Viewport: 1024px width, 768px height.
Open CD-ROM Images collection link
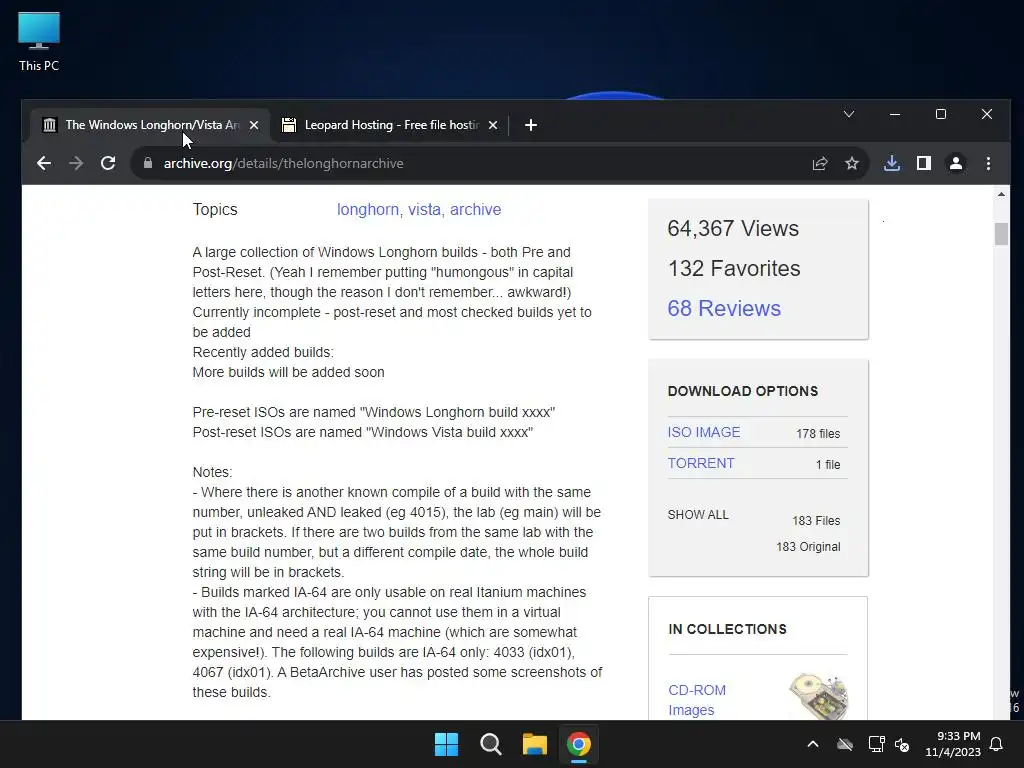[696, 700]
